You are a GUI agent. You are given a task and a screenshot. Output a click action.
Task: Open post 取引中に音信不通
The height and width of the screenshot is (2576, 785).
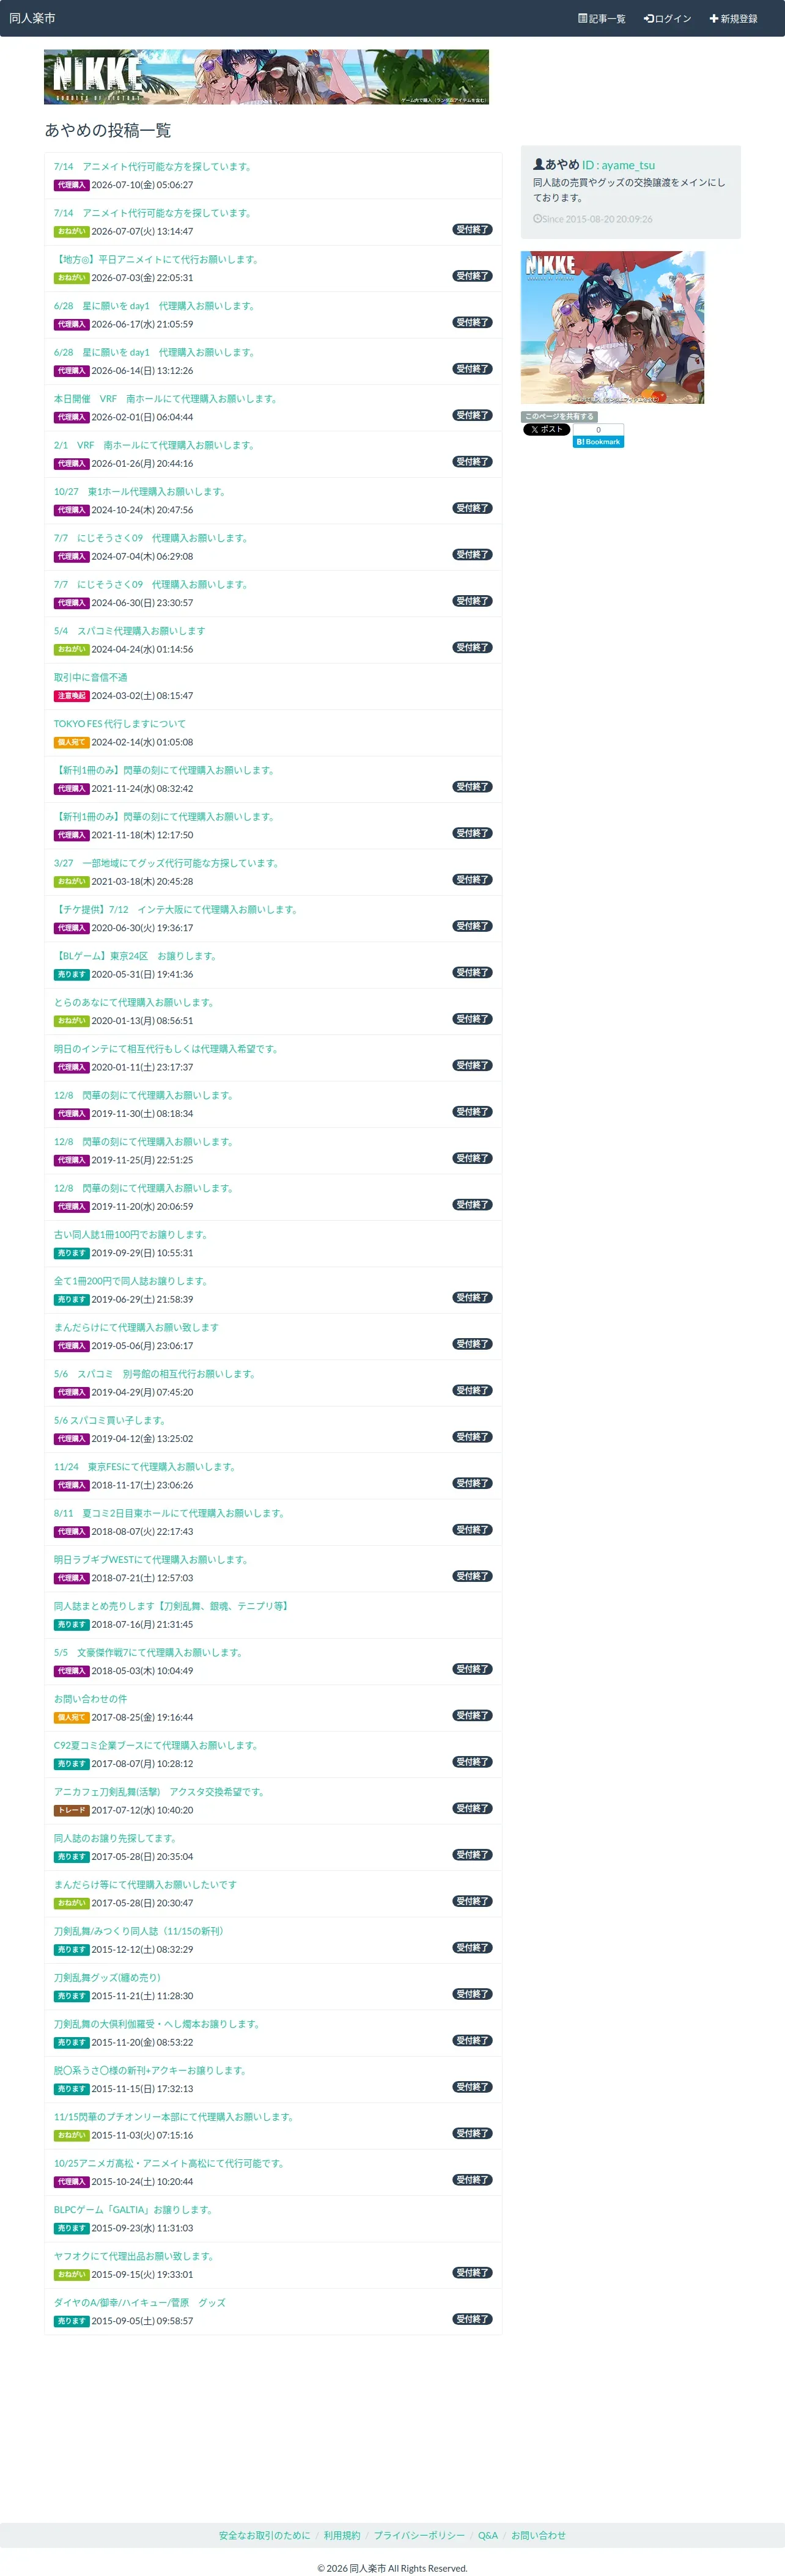[x=90, y=677]
